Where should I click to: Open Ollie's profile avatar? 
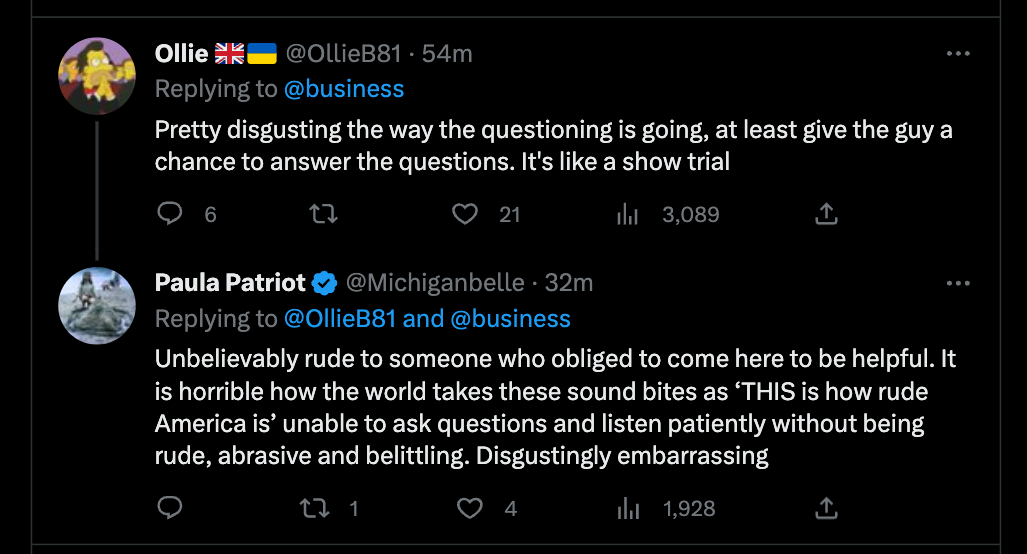click(97, 76)
